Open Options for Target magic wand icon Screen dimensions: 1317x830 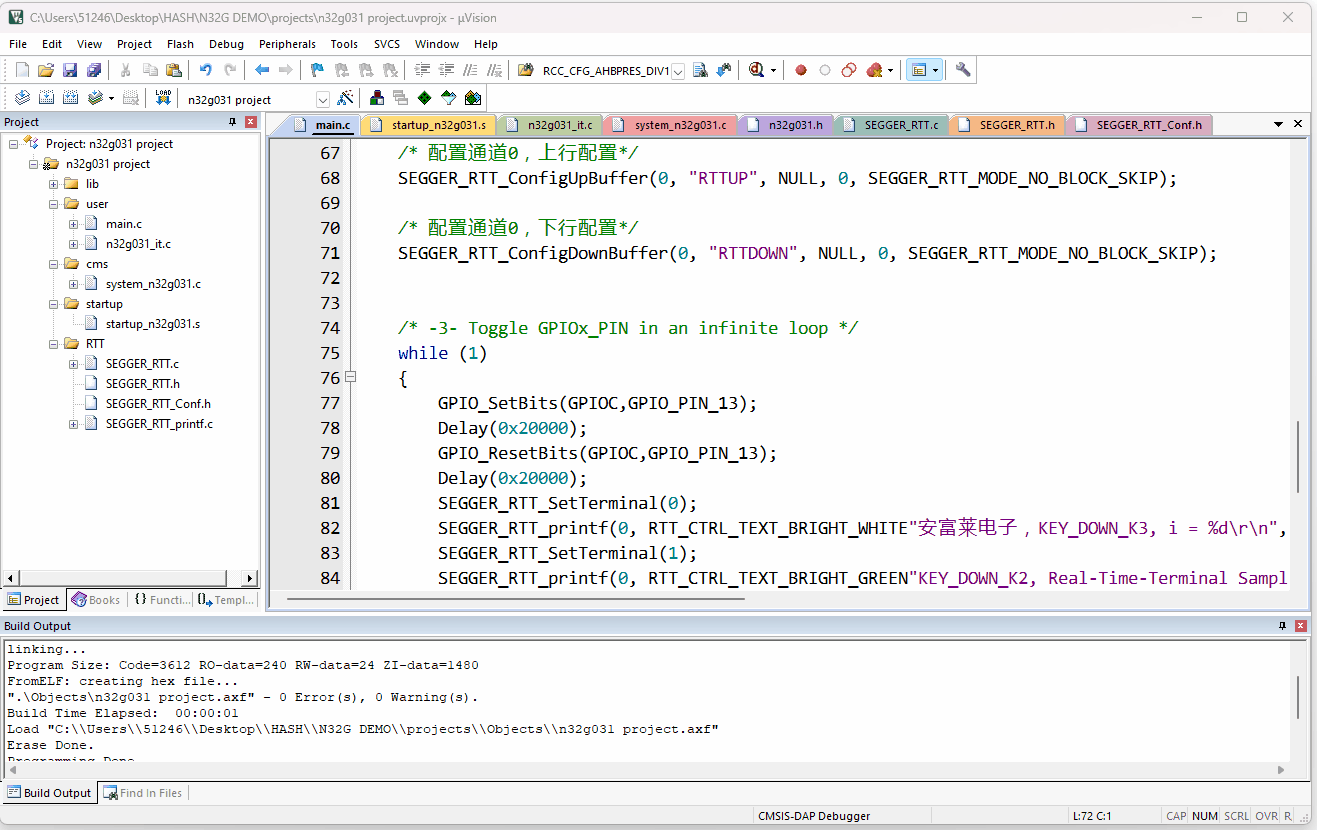click(345, 98)
